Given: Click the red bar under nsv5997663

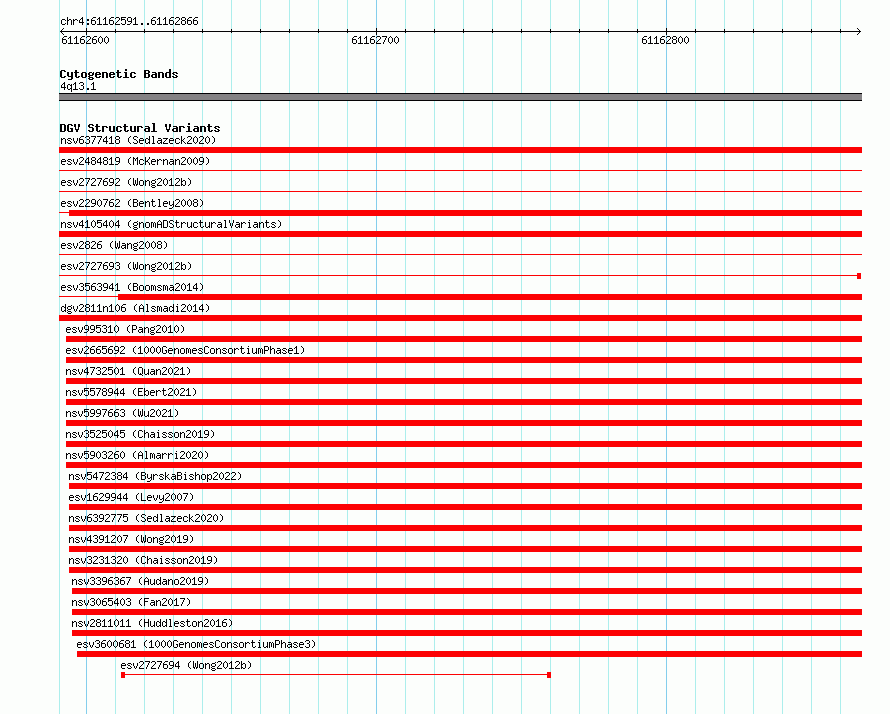Looking at the screenshot, I should pyautogui.click(x=464, y=423).
